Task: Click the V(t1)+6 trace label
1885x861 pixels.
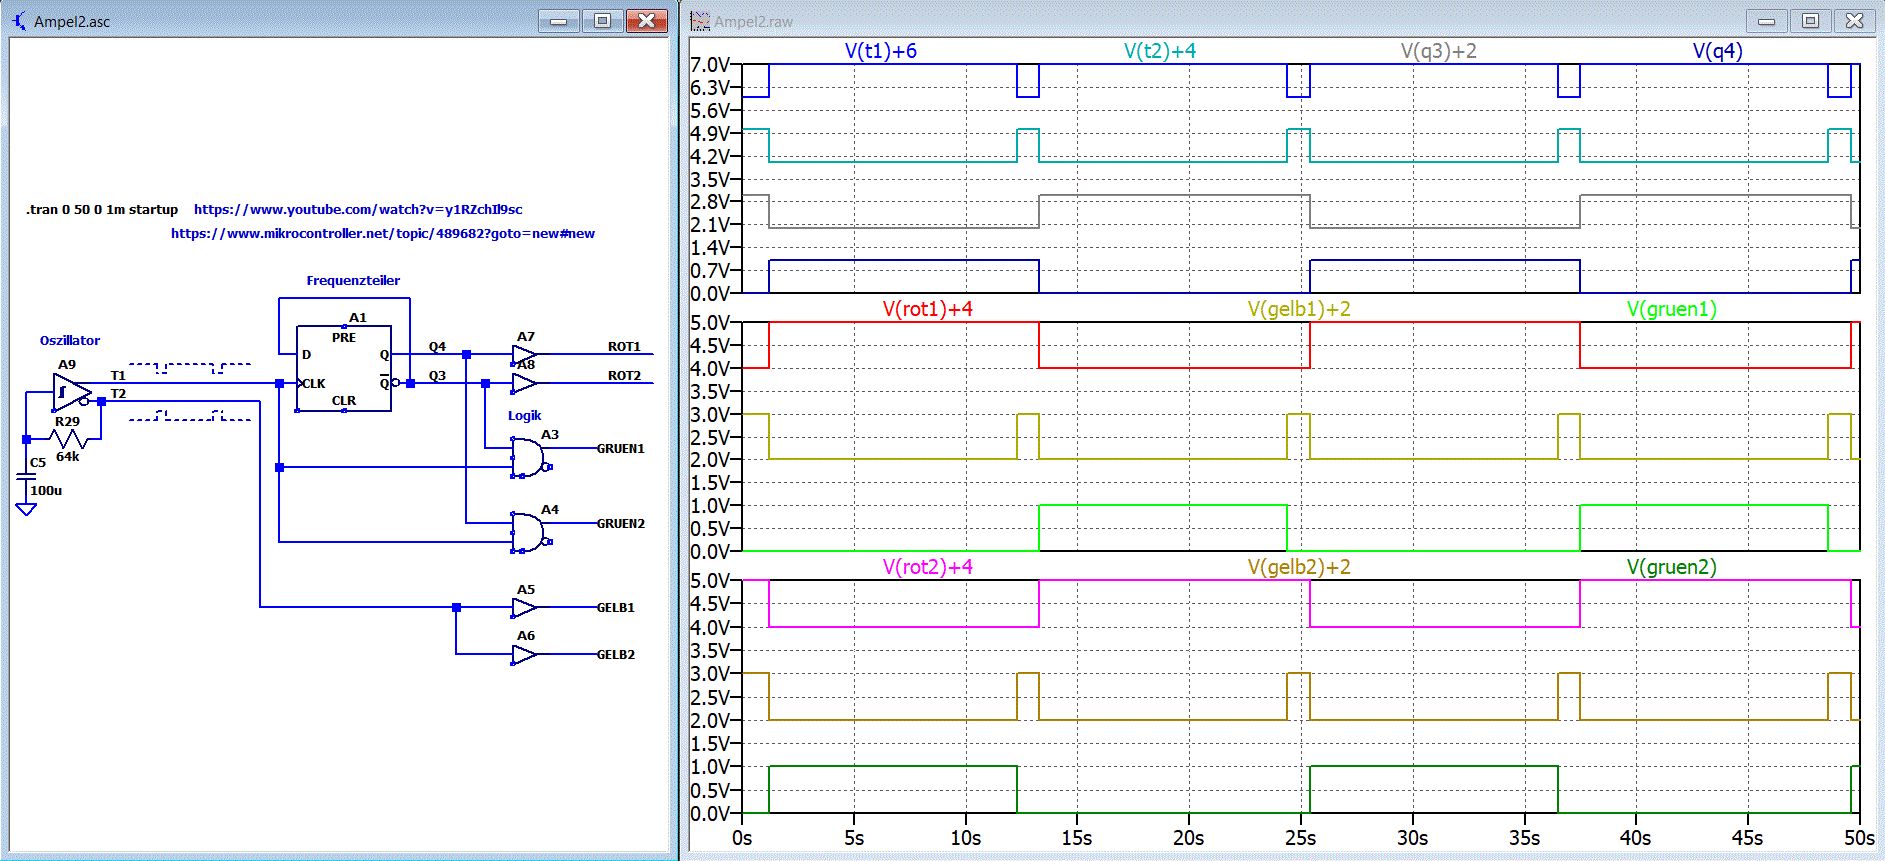Action: click(880, 51)
